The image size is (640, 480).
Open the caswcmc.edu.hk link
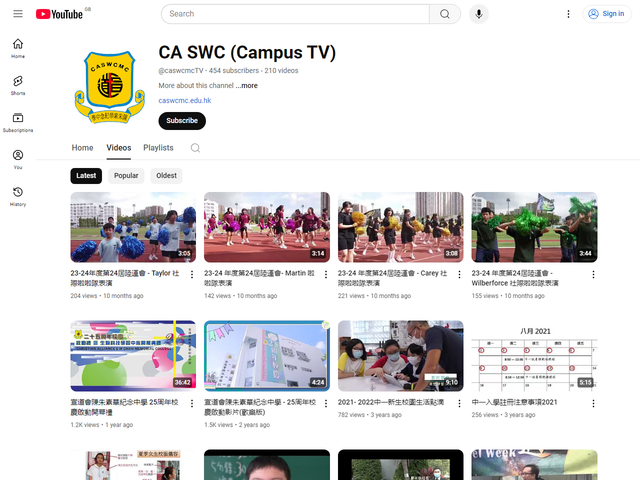tap(184, 100)
